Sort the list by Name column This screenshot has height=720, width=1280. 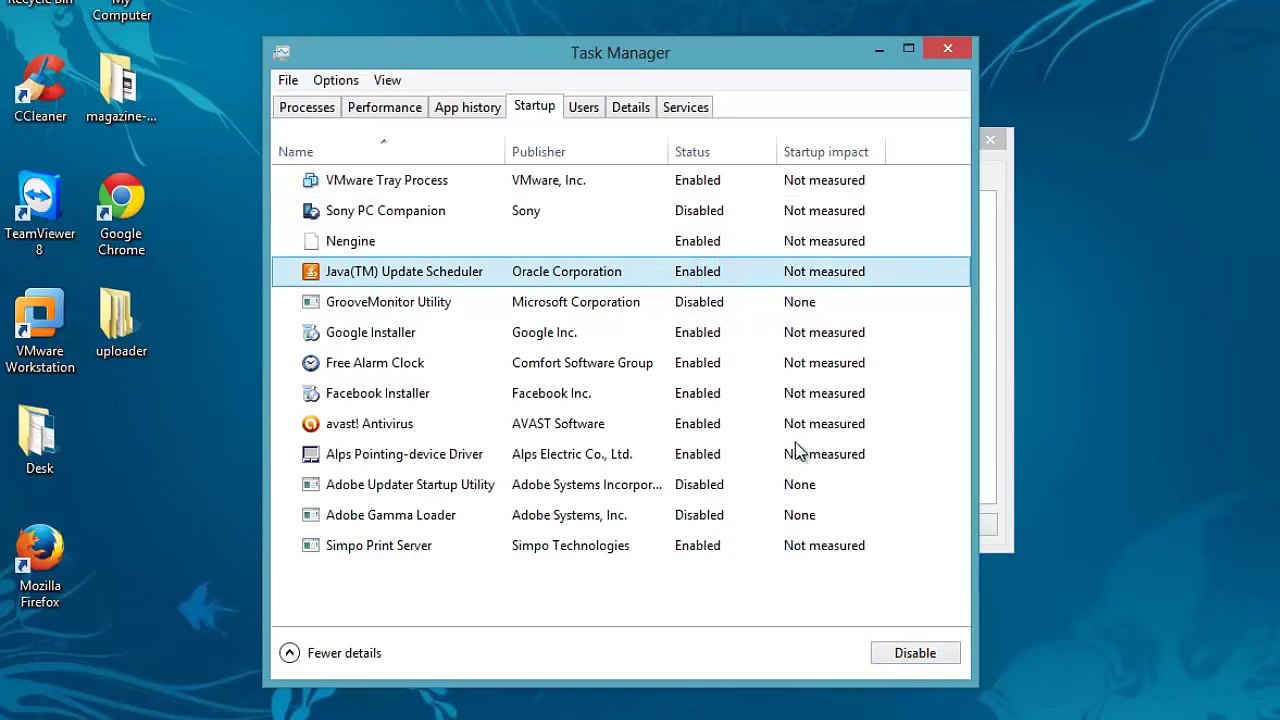click(388, 151)
